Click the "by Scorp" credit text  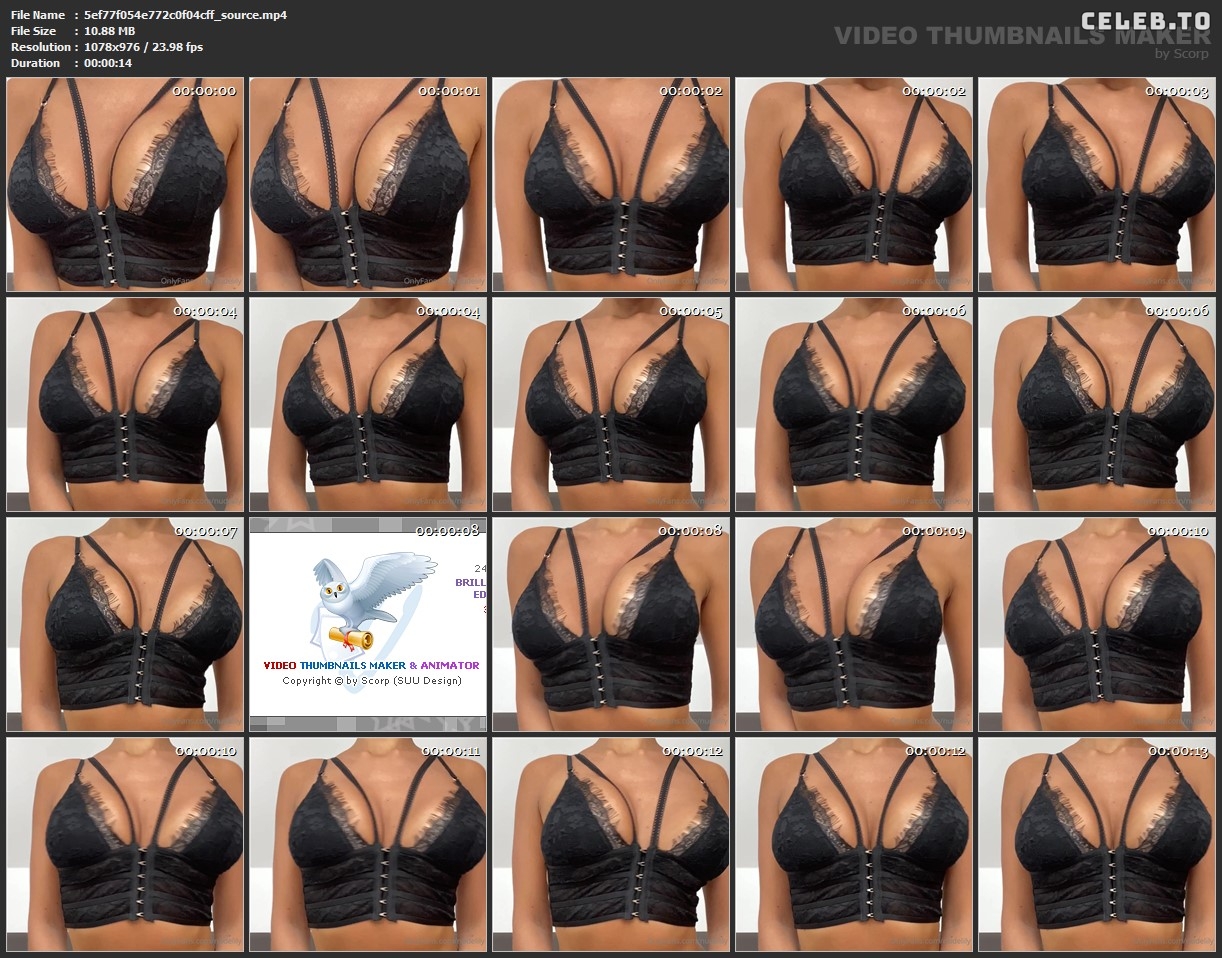1181,54
